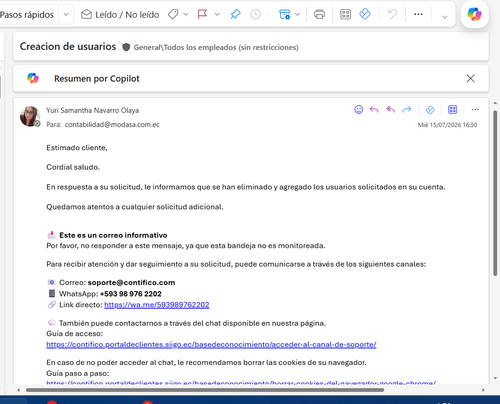Click the categorize tag icon

[173, 14]
